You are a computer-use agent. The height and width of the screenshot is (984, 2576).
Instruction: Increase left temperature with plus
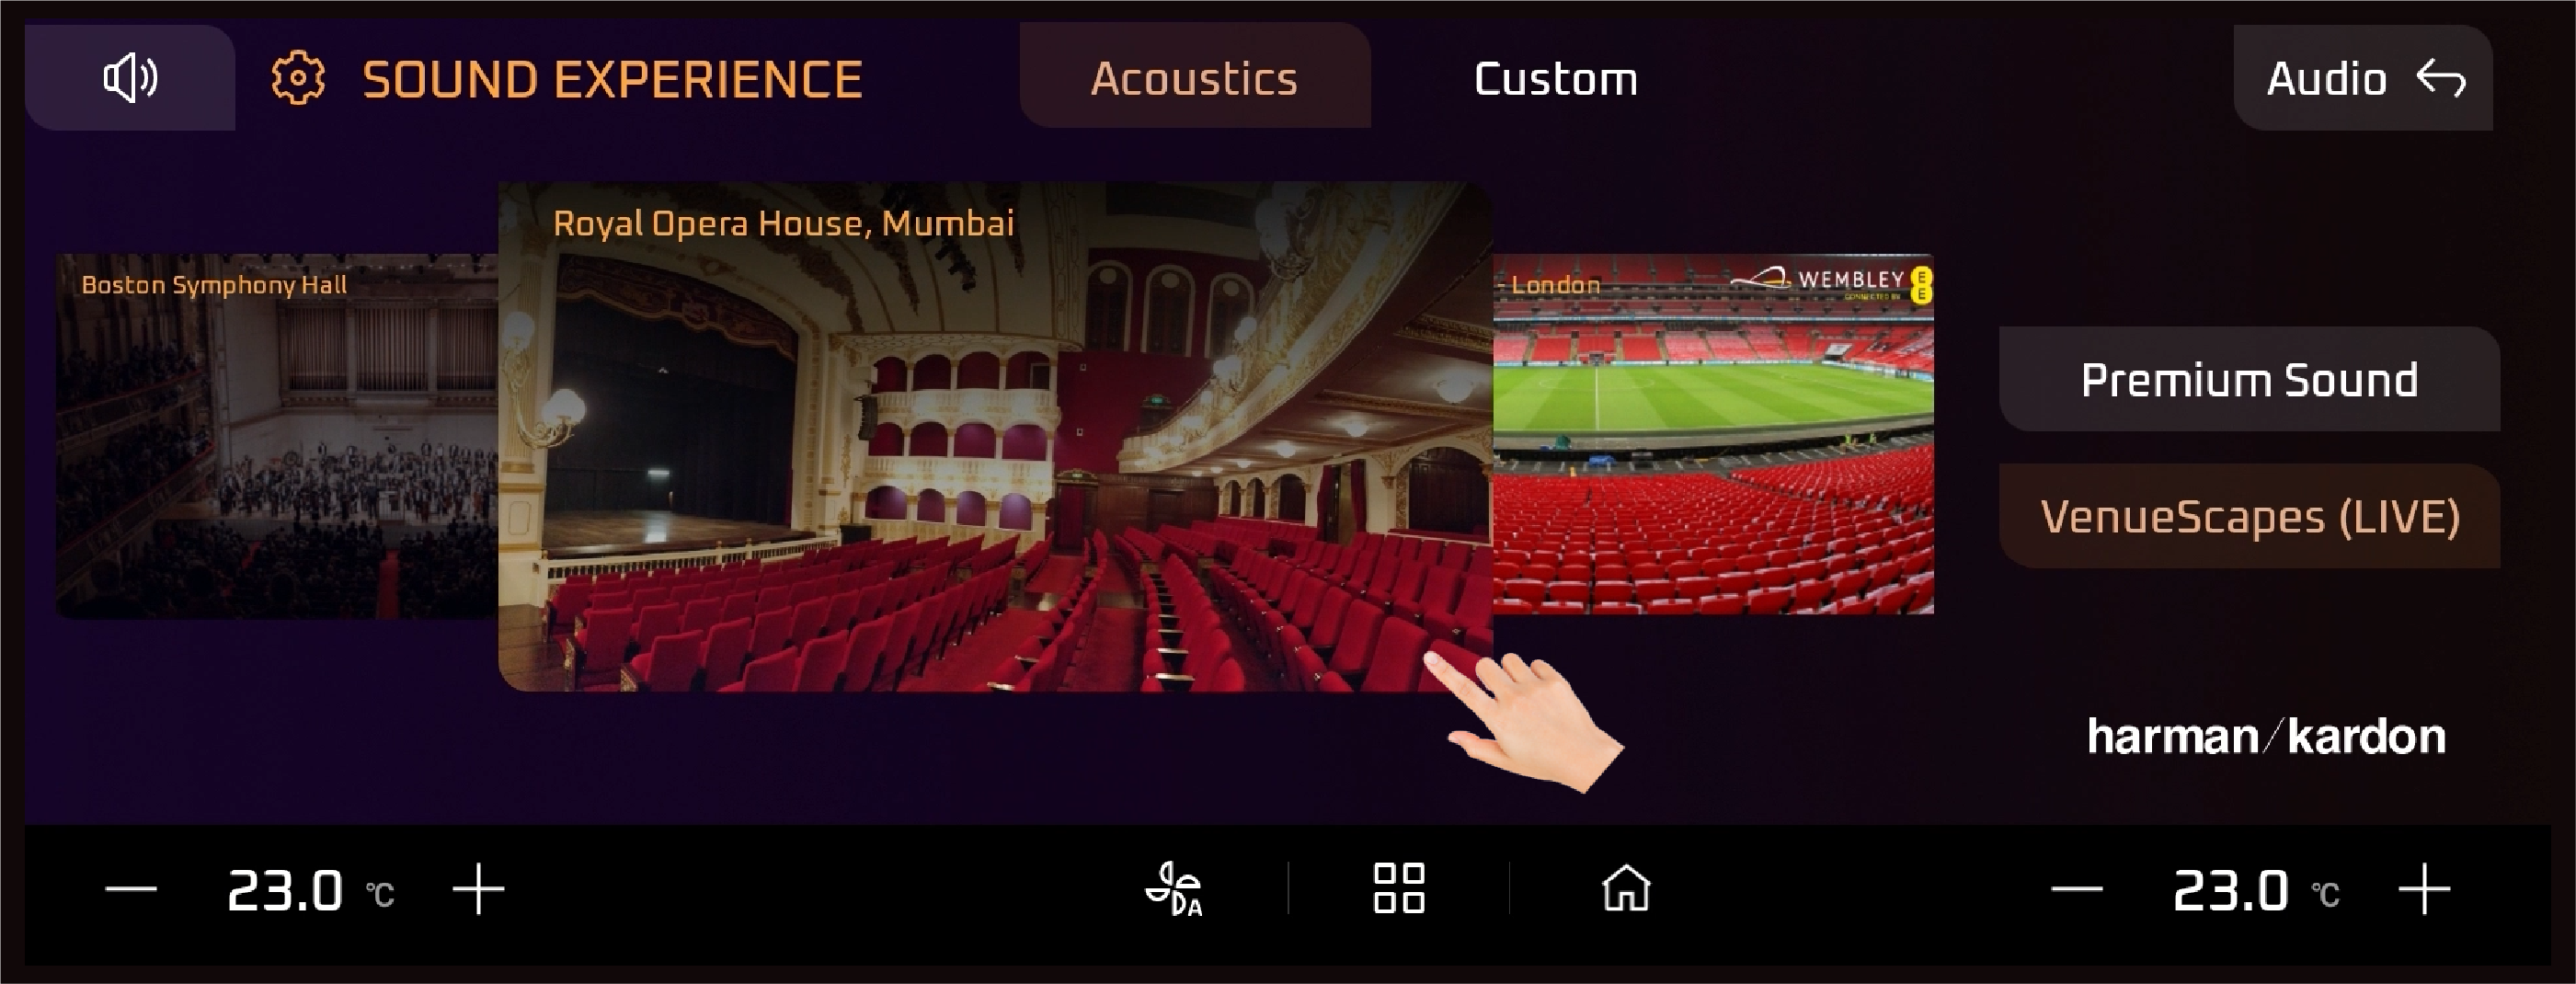[478, 889]
